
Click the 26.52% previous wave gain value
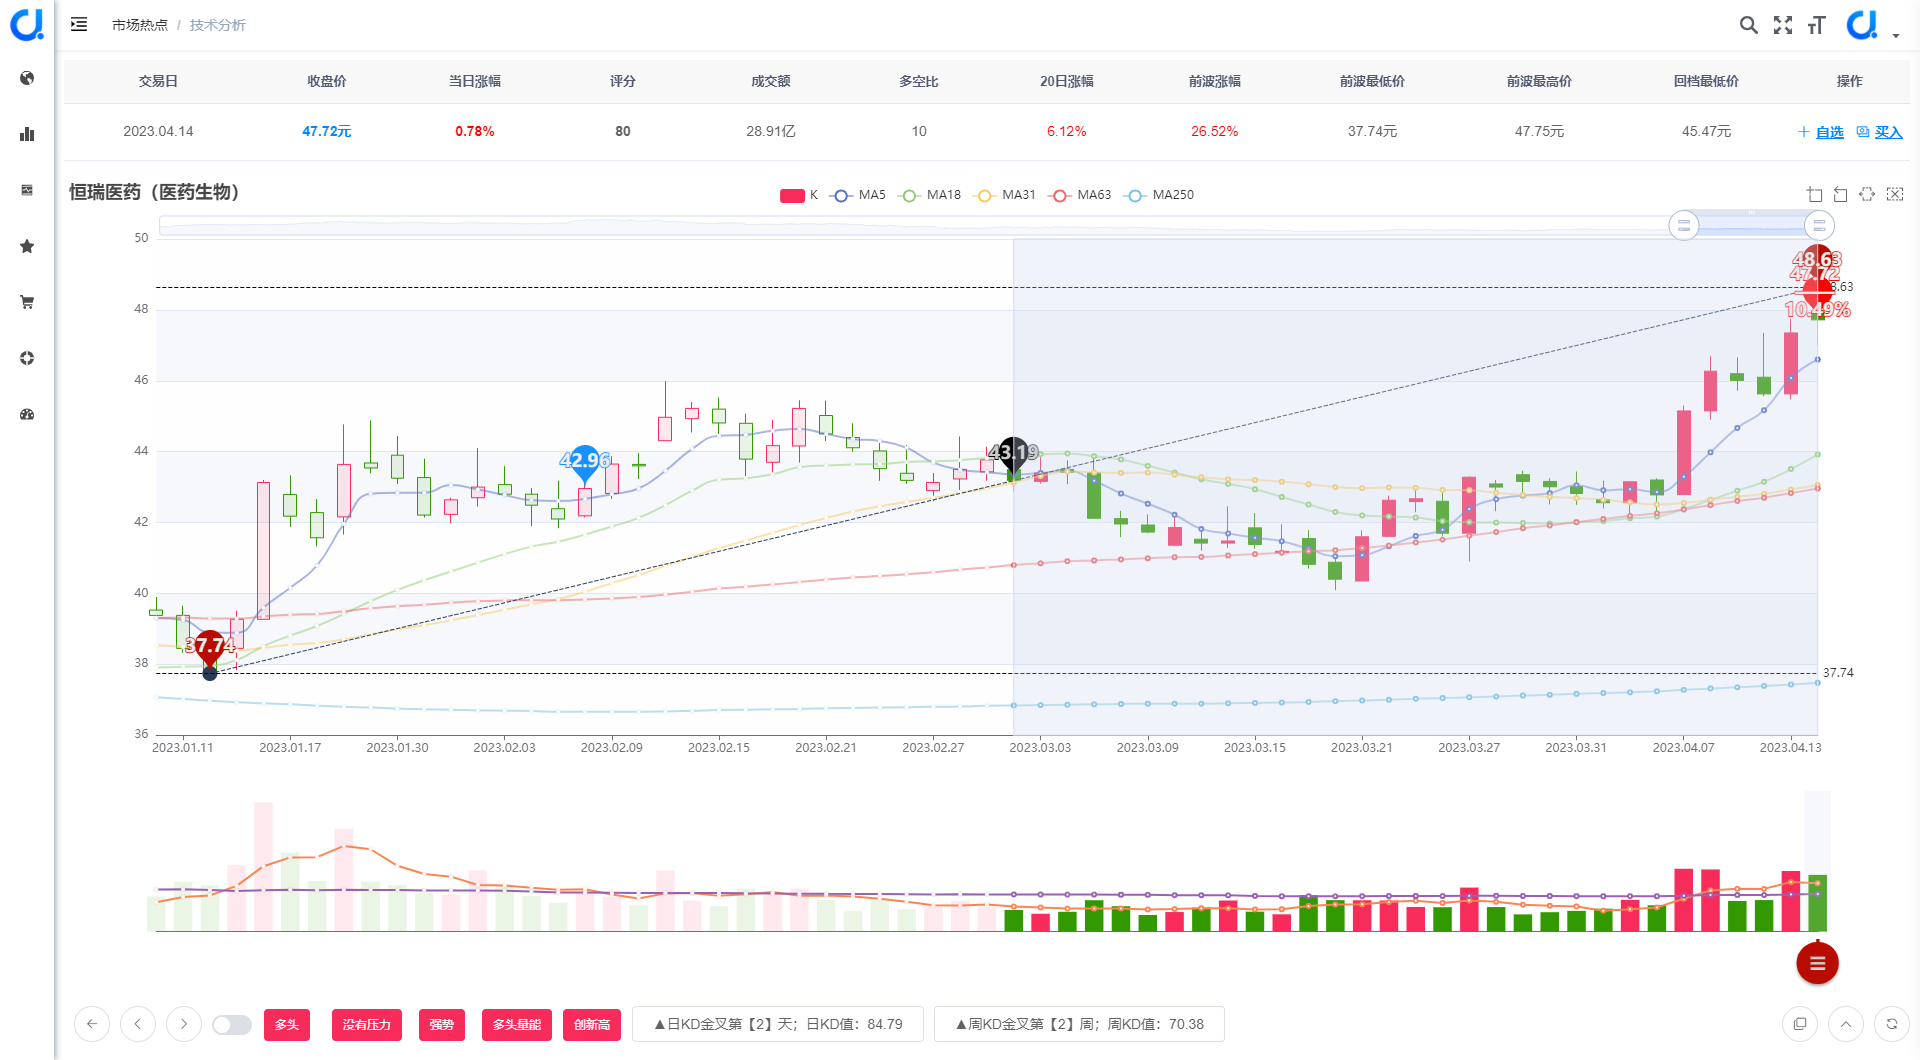(x=1215, y=131)
